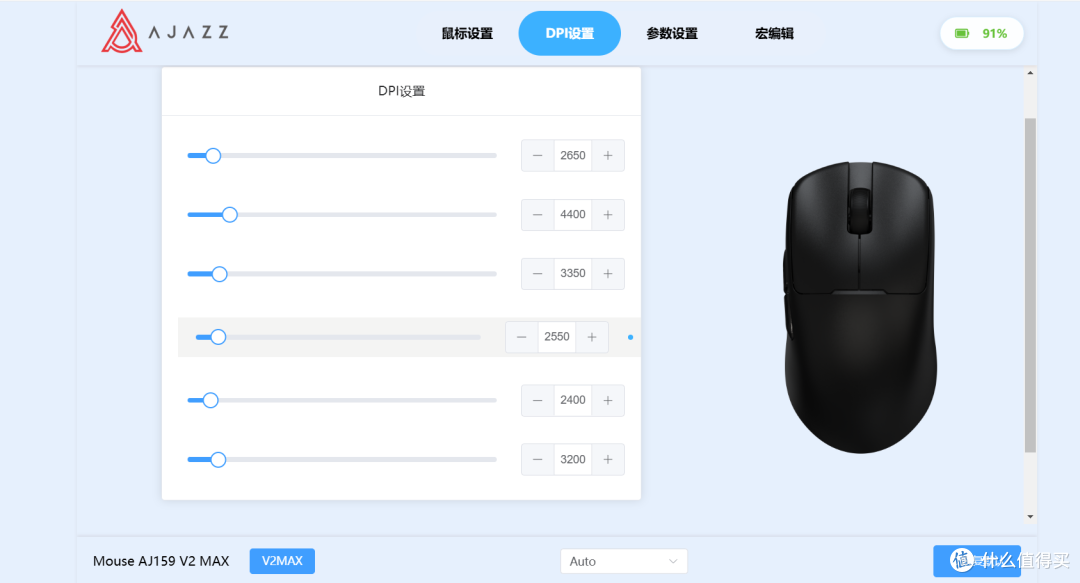The height and width of the screenshot is (583, 1080).
Task: Increase the 2400 DPI value with plus
Action: pos(608,400)
